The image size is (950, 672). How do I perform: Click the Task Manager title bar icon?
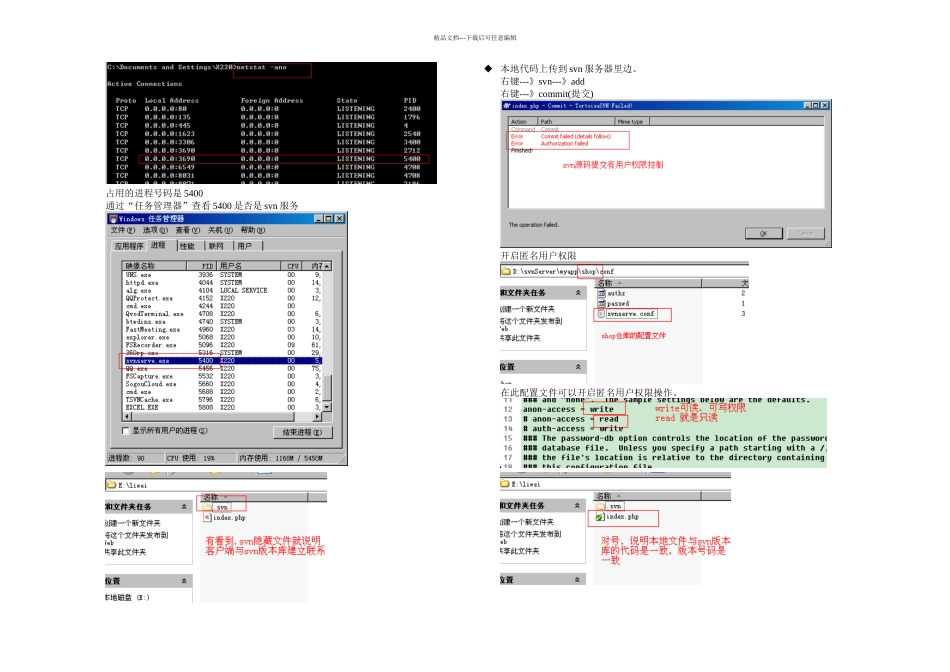113,219
